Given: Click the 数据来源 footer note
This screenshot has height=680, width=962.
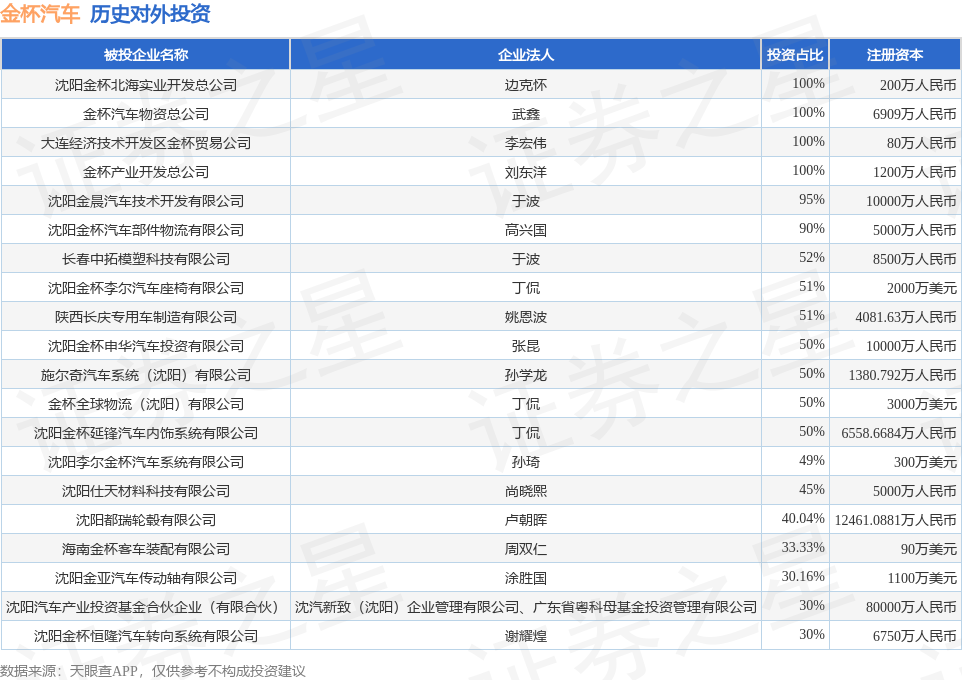Looking at the screenshot, I should pyautogui.click(x=153, y=671).
